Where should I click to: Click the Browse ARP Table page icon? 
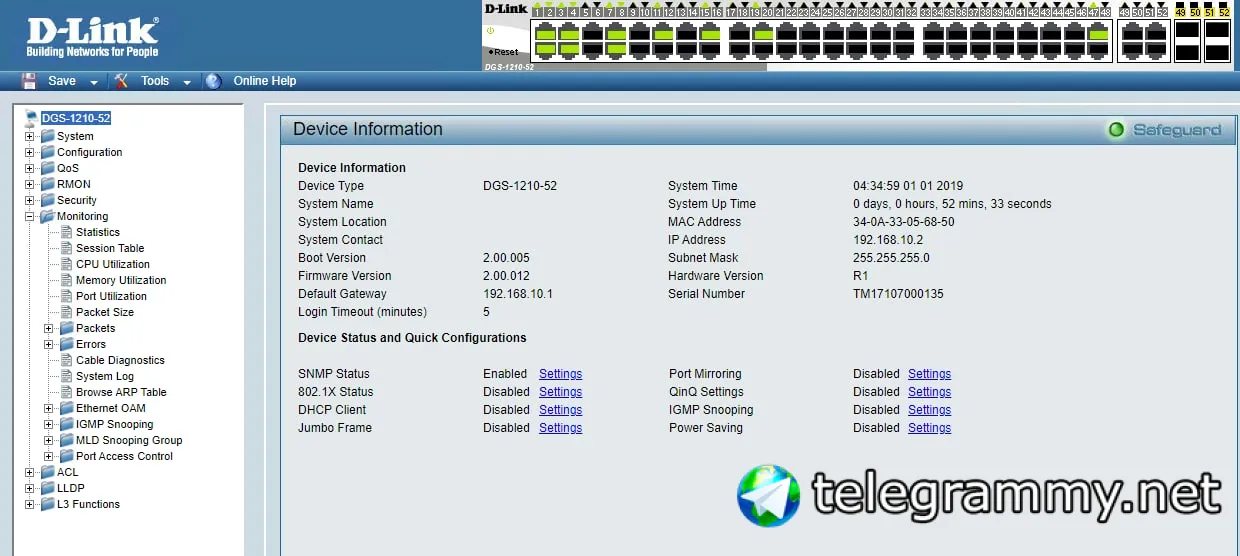67,392
